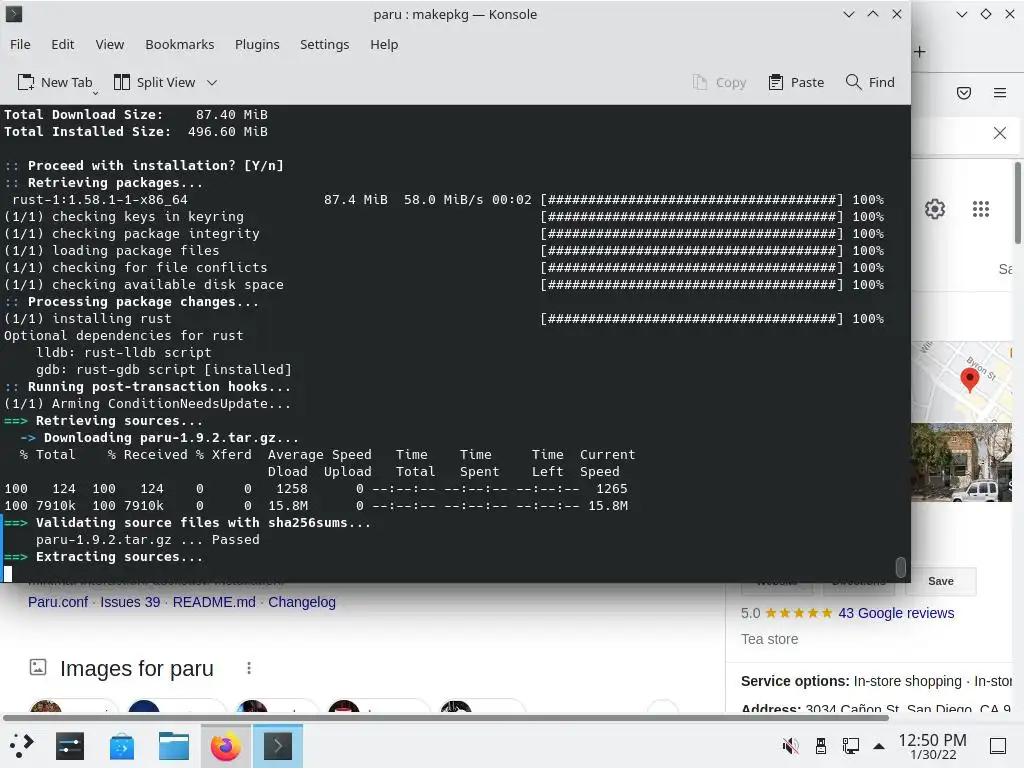This screenshot has height=768, width=1024.
Task: Open the Help menu in Konsole
Action: (x=384, y=44)
